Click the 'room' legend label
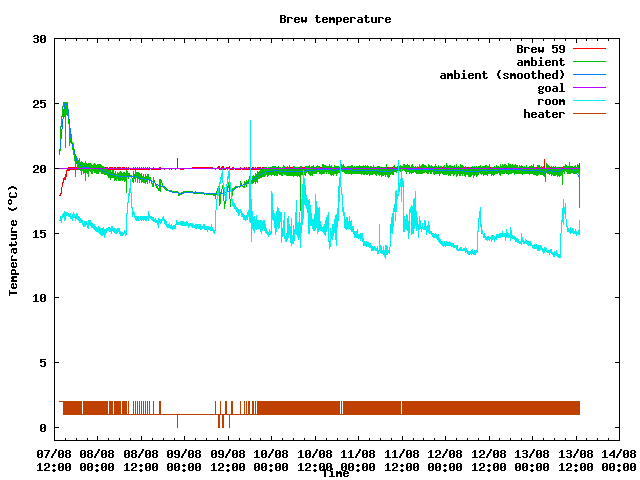This screenshot has width=640, height=480. point(551,101)
